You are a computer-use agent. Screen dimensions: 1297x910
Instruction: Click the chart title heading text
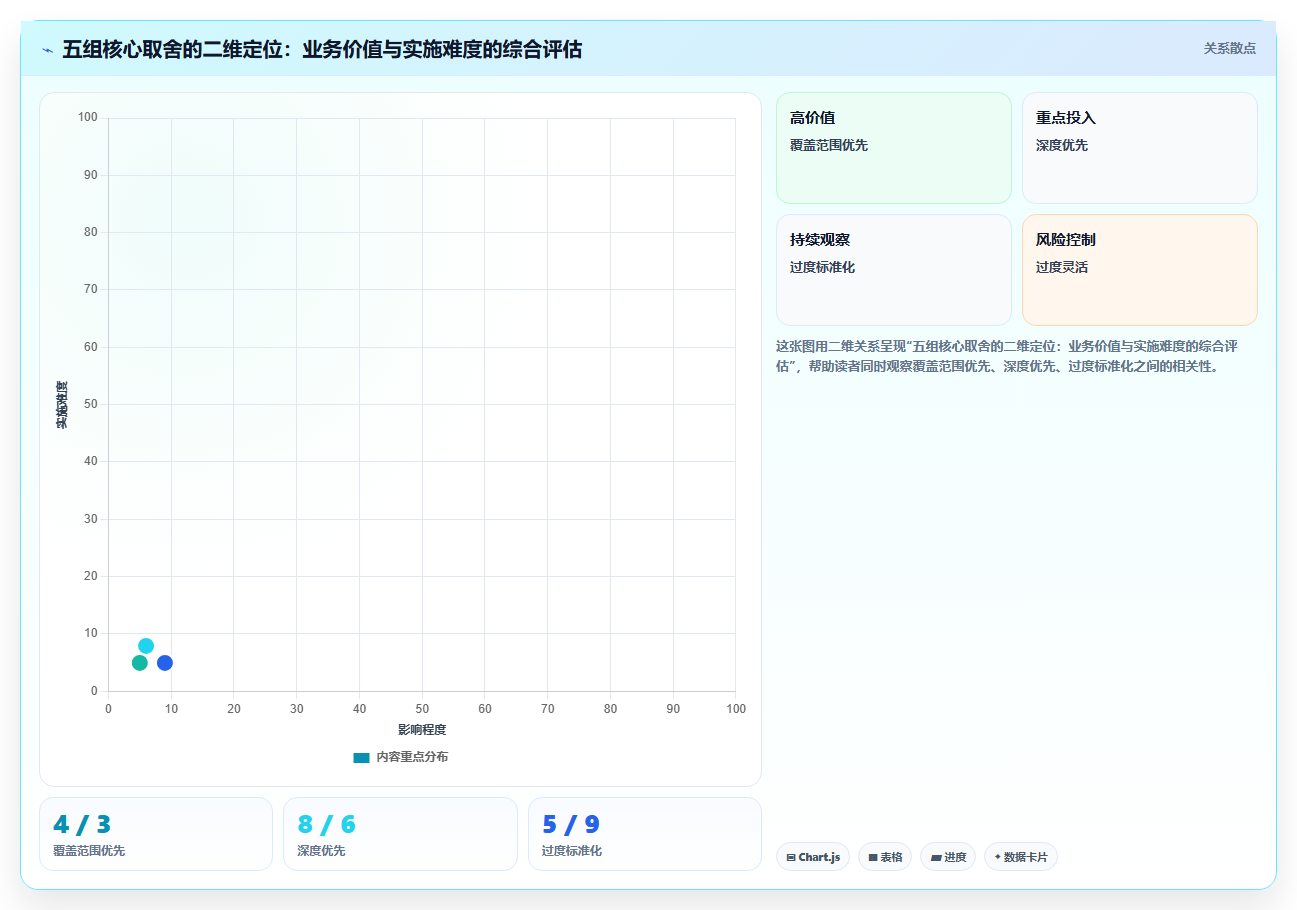click(322, 49)
